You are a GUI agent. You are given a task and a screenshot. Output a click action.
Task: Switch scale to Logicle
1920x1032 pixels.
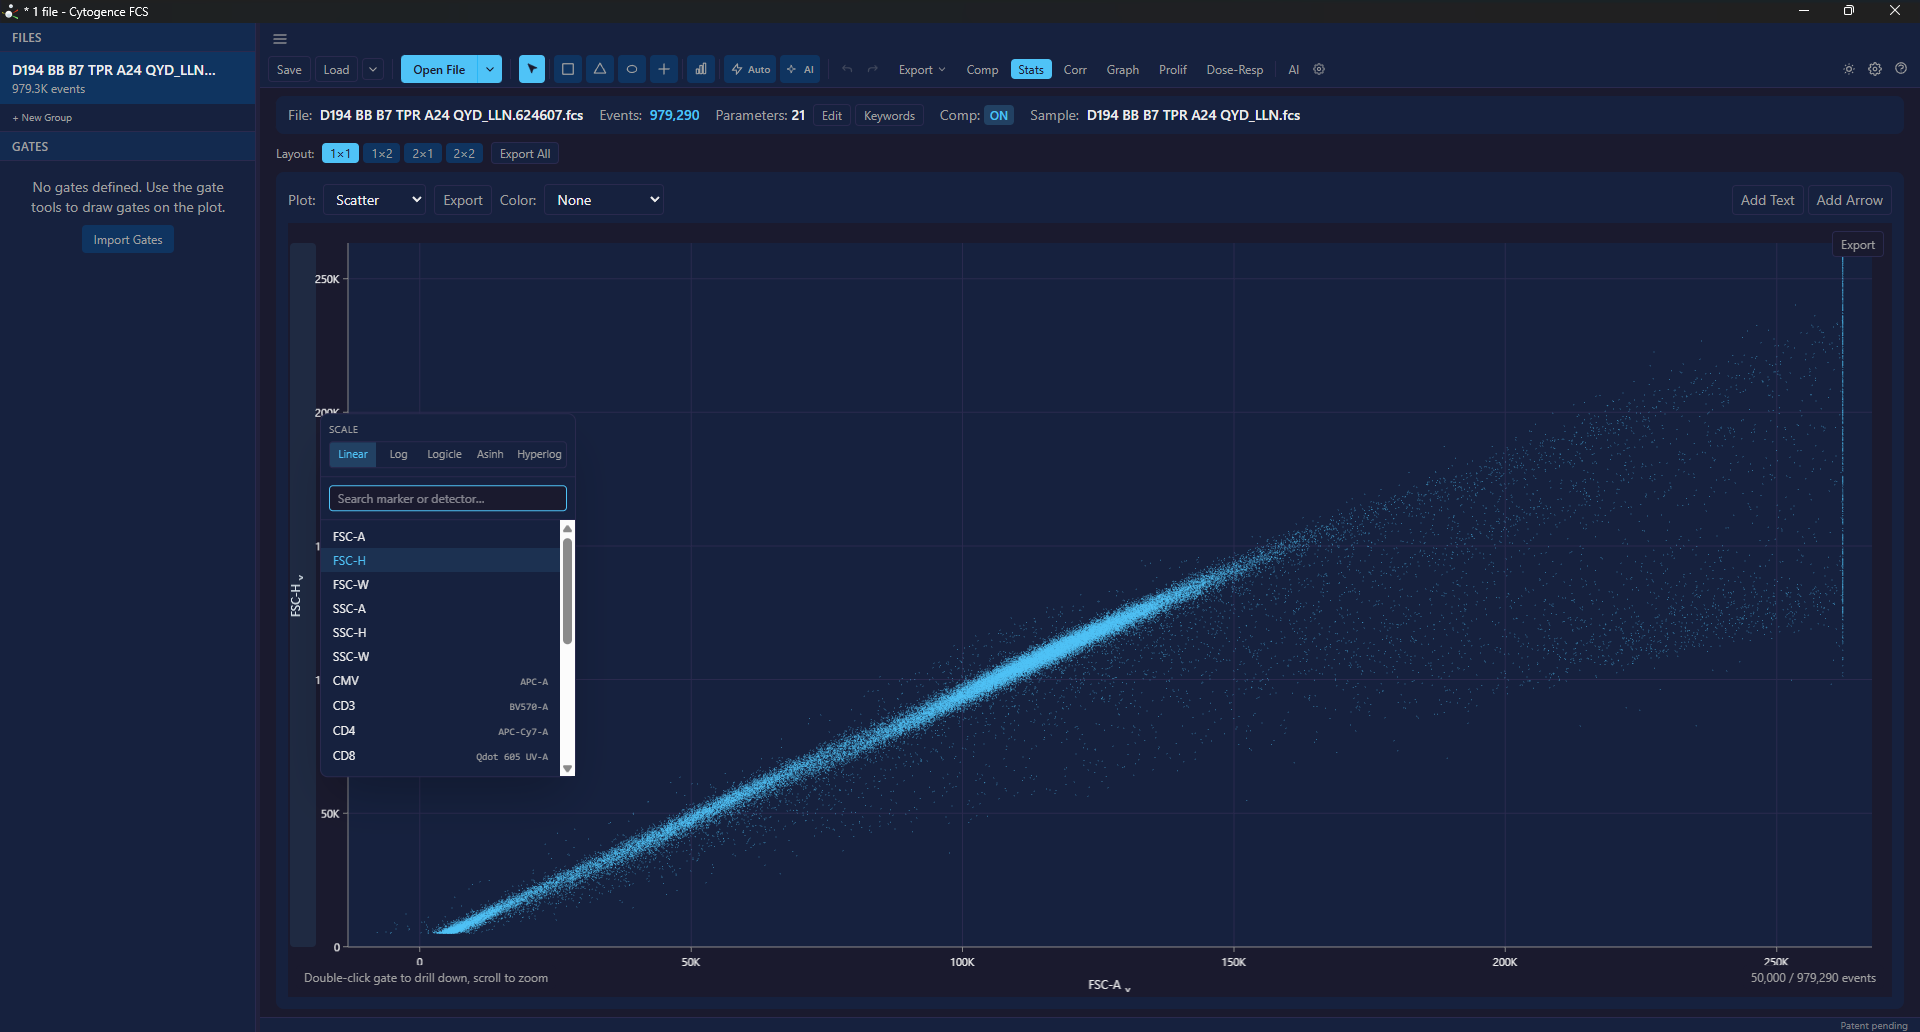click(444, 454)
